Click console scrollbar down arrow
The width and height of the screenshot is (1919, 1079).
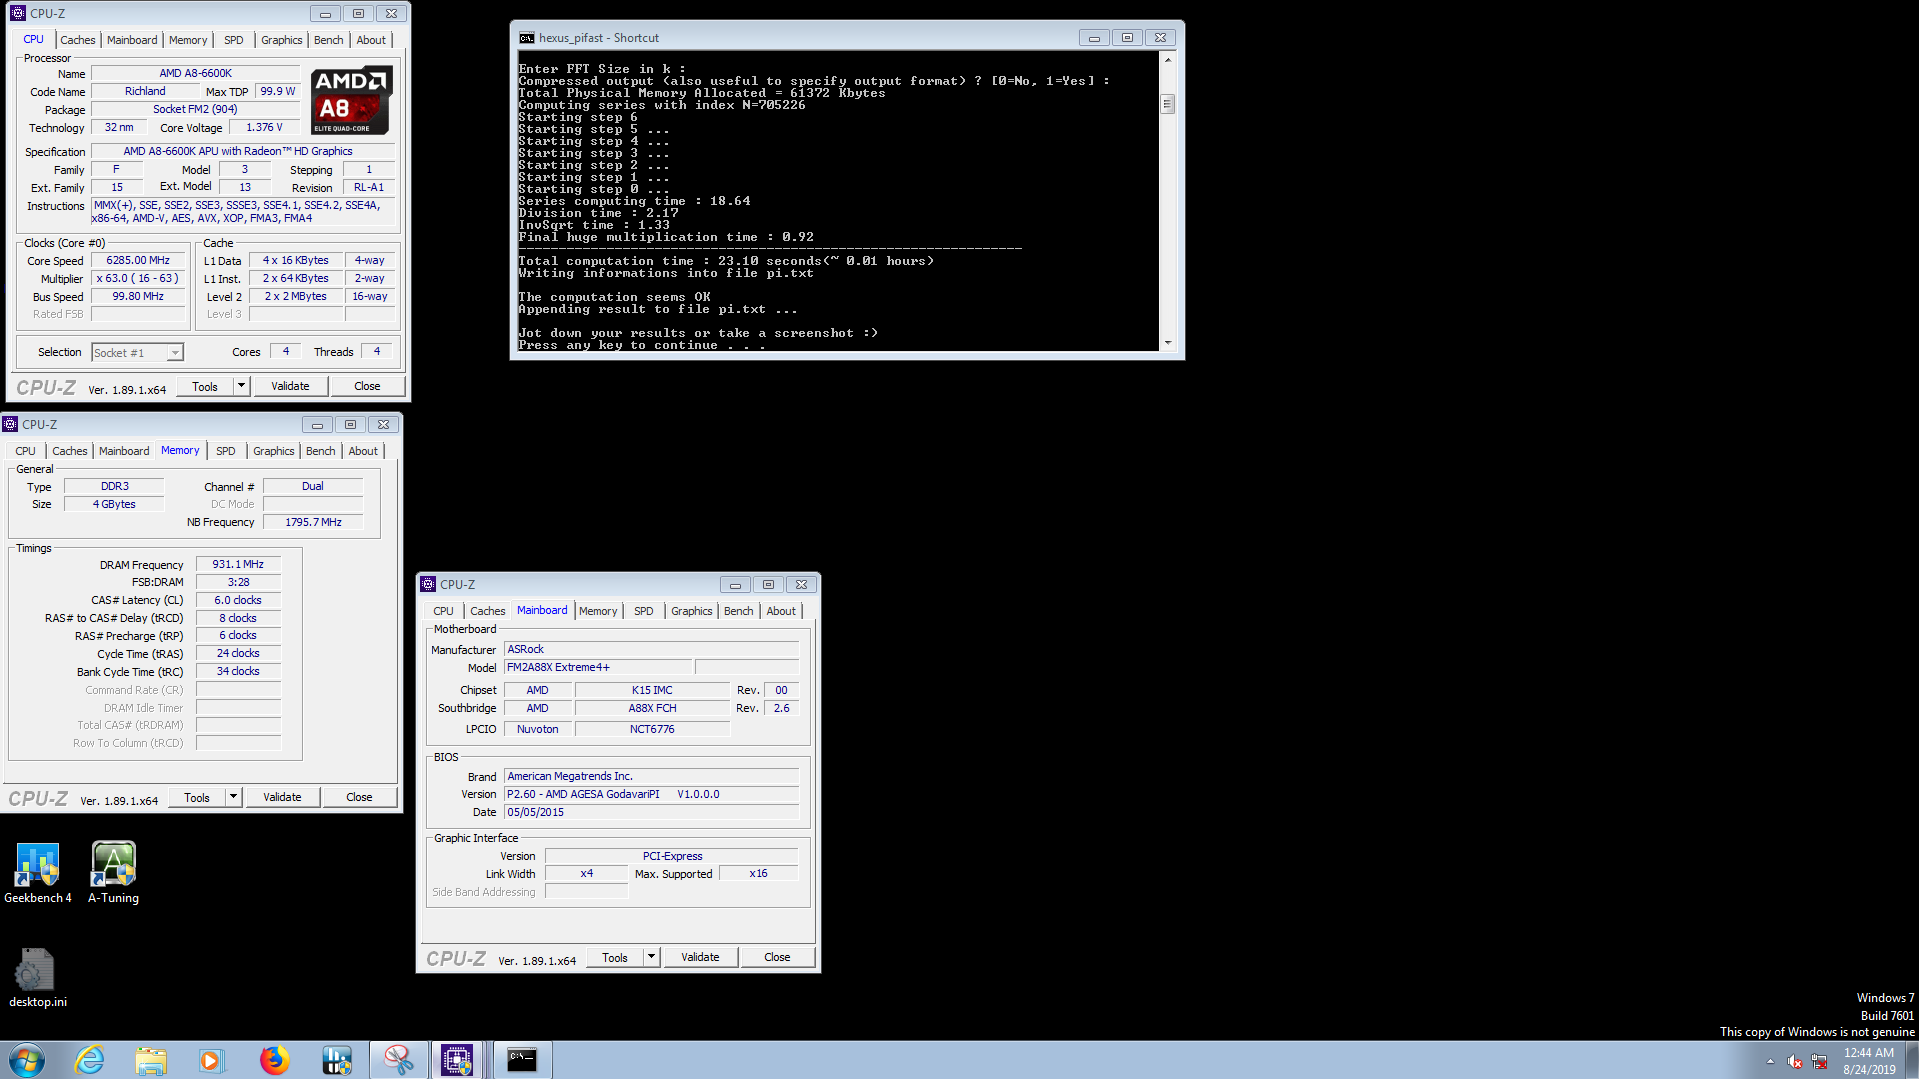point(1167,342)
